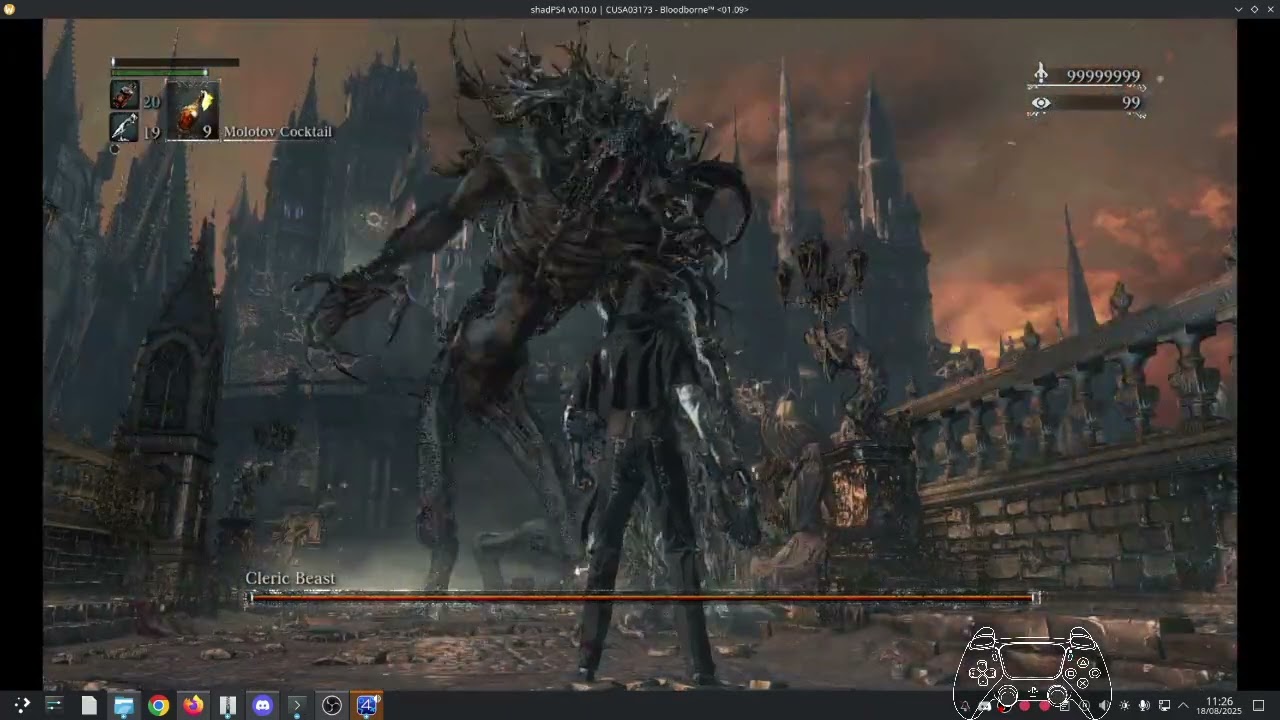
Task: Click the 99999999 blood echoes value
Action: pyautogui.click(x=1103, y=76)
